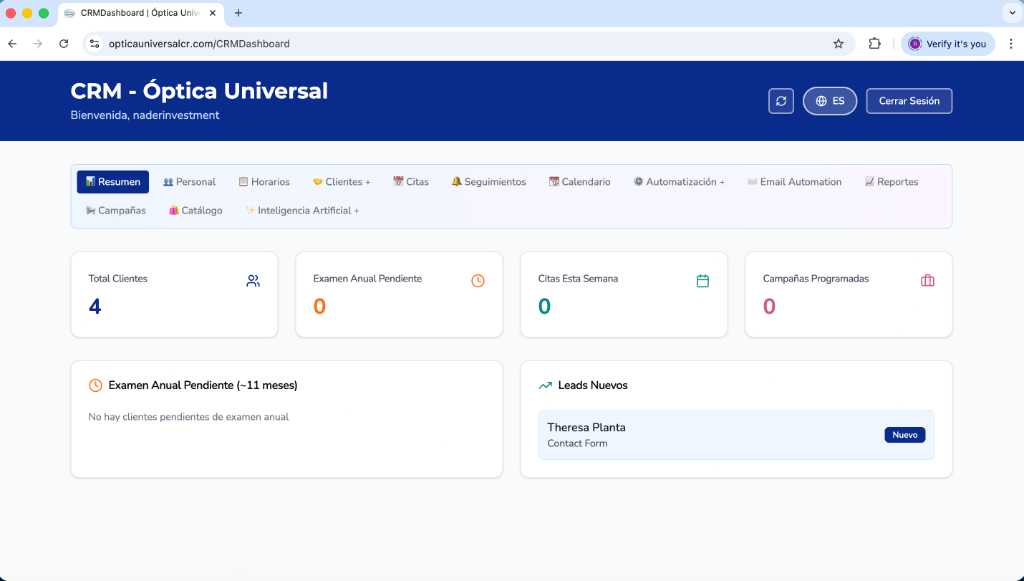The height and width of the screenshot is (581, 1024).
Task: Expand the Automatización + menu
Action: pos(679,181)
